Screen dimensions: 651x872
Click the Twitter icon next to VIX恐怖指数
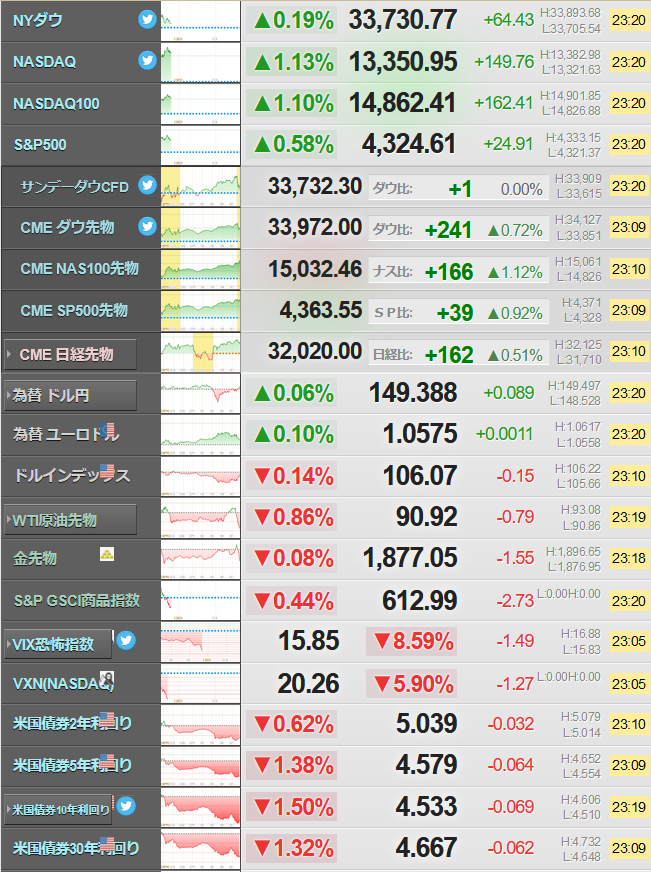tap(126, 640)
